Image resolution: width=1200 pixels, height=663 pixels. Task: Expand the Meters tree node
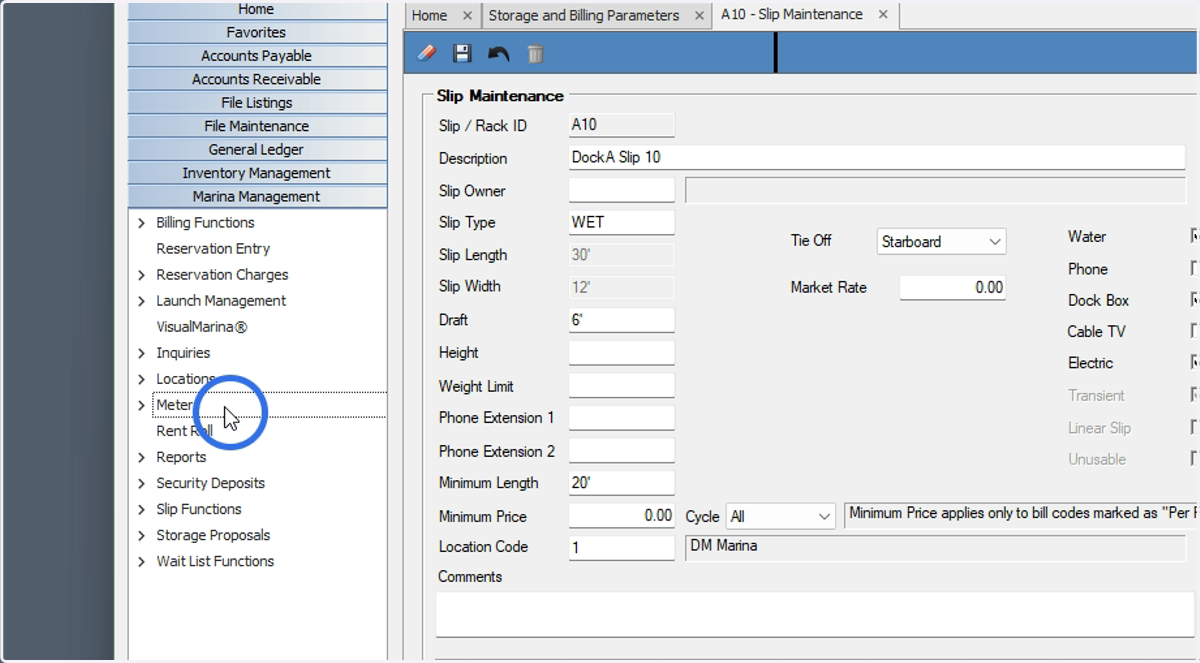pyautogui.click(x=141, y=405)
